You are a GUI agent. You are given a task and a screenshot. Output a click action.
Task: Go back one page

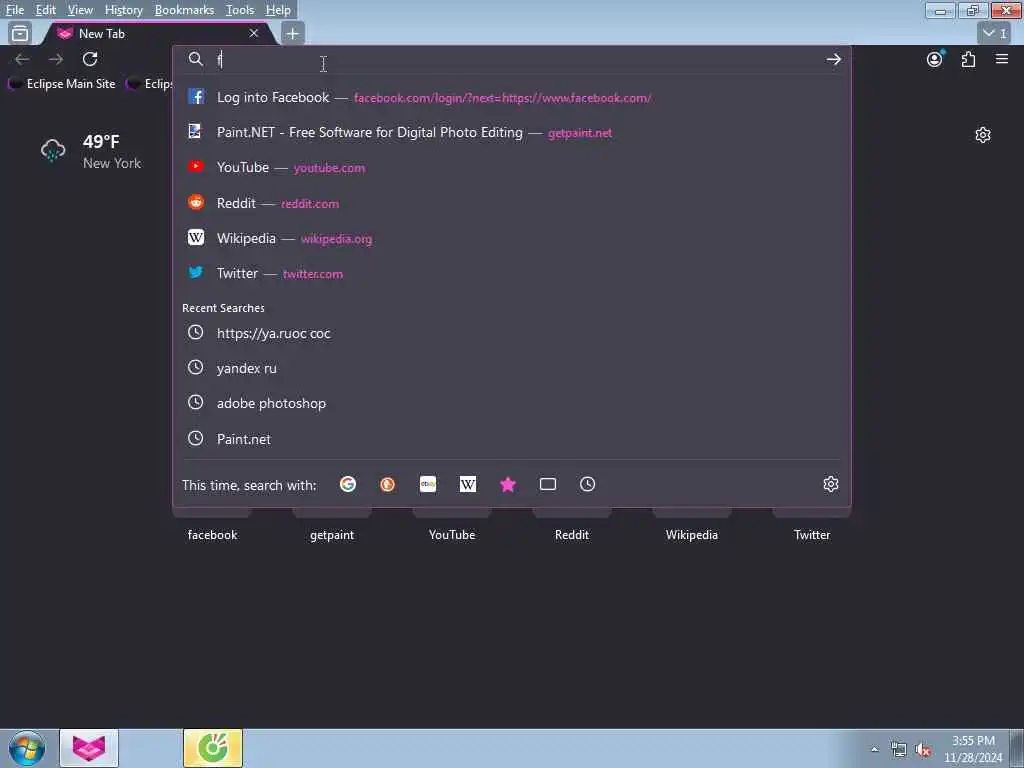(x=22, y=59)
